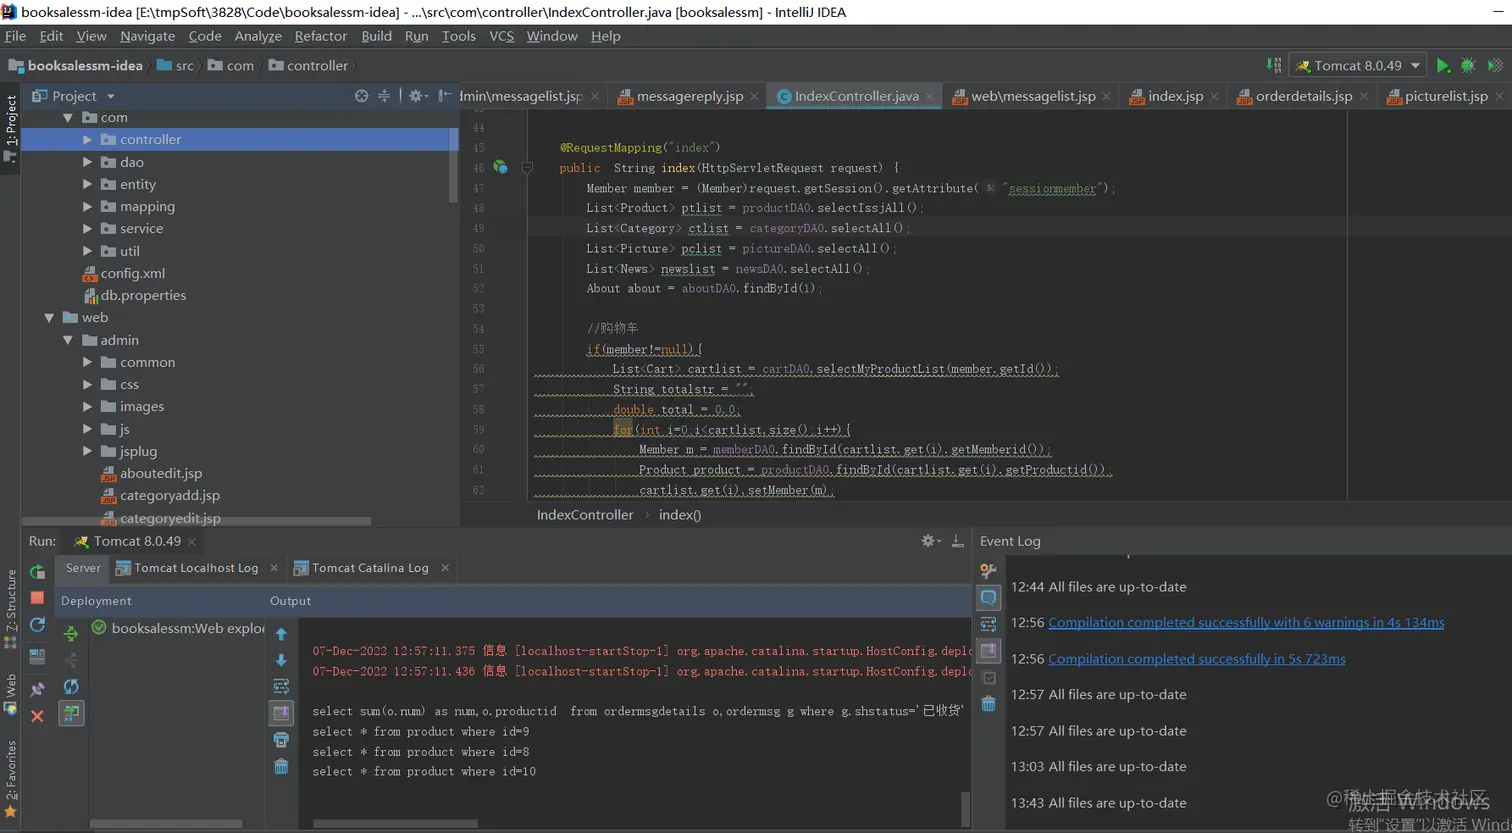The width and height of the screenshot is (1512, 833).
Task: Hide the Run tool window
Action: point(957,541)
